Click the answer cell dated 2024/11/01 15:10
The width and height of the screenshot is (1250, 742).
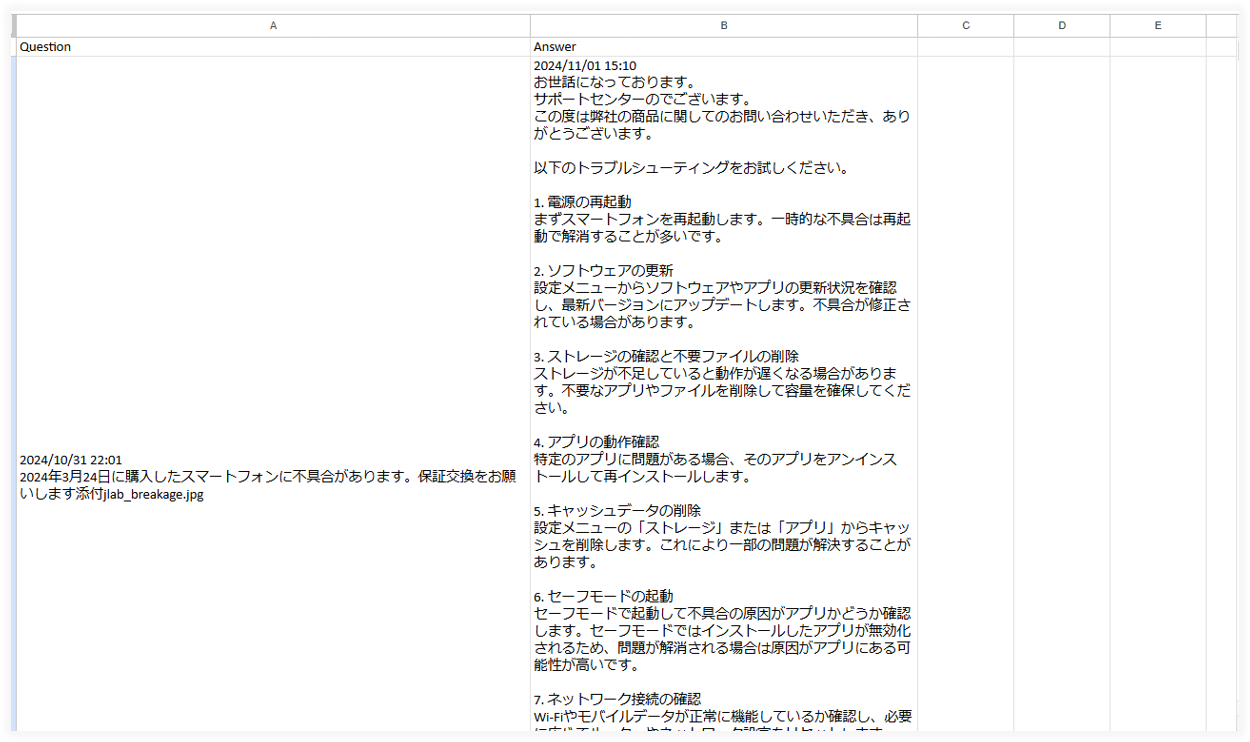[724, 394]
